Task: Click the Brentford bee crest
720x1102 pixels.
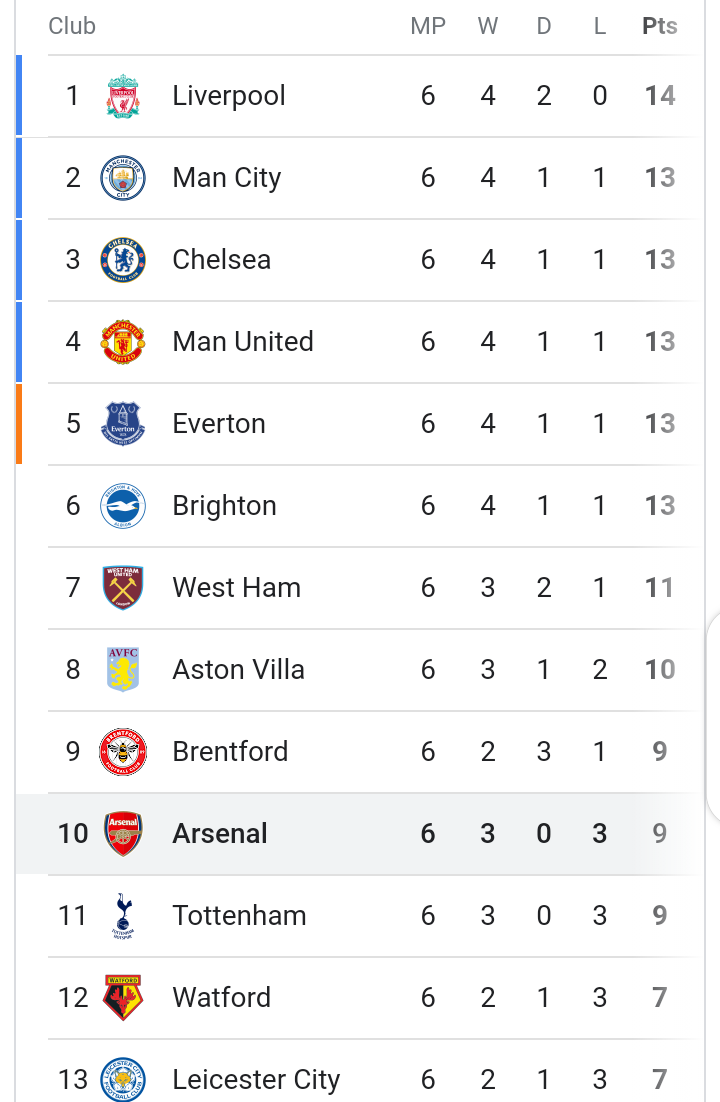Action: (x=123, y=752)
